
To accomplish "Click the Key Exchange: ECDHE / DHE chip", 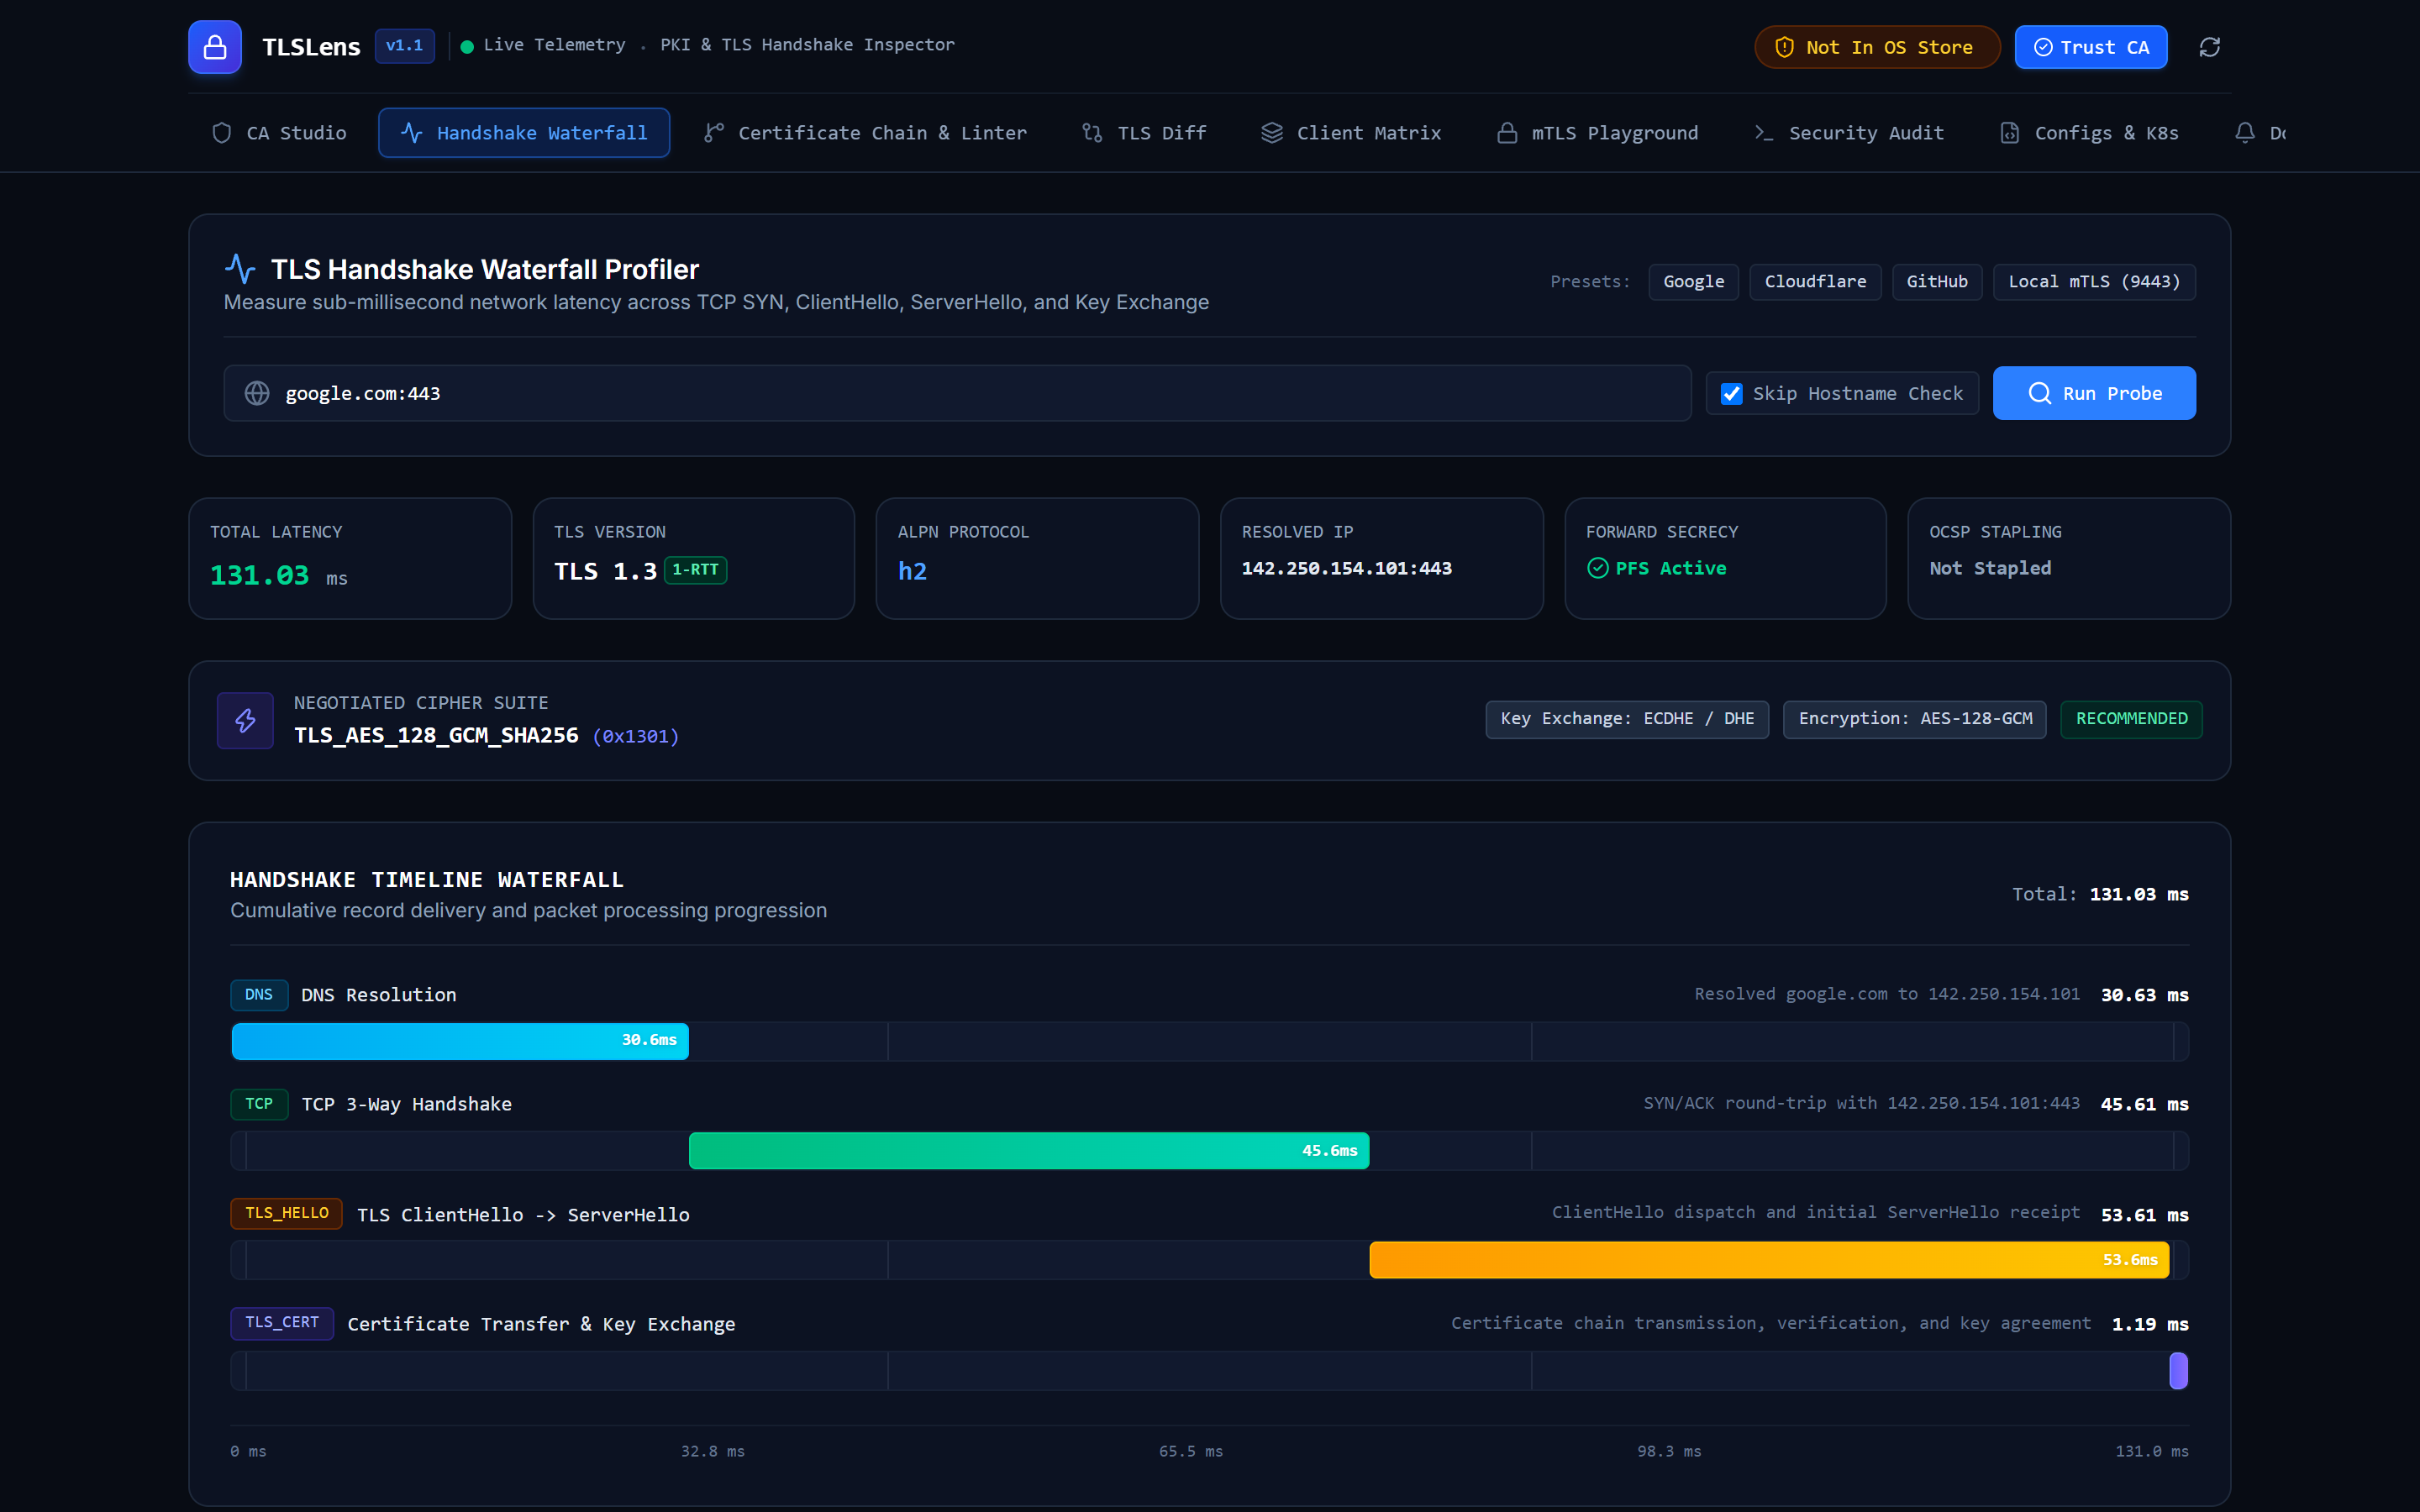I will pos(1627,719).
